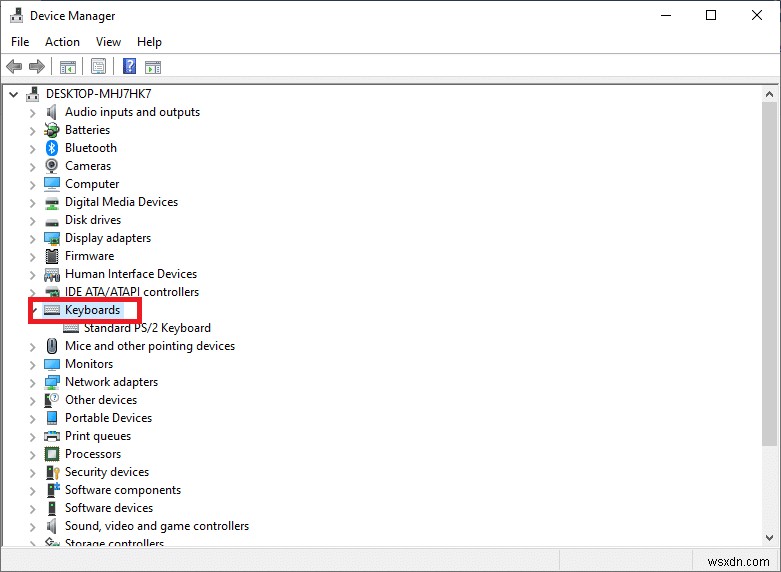
Task: Click the Disk drives icon
Action: pyautogui.click(x=52, y=221)
